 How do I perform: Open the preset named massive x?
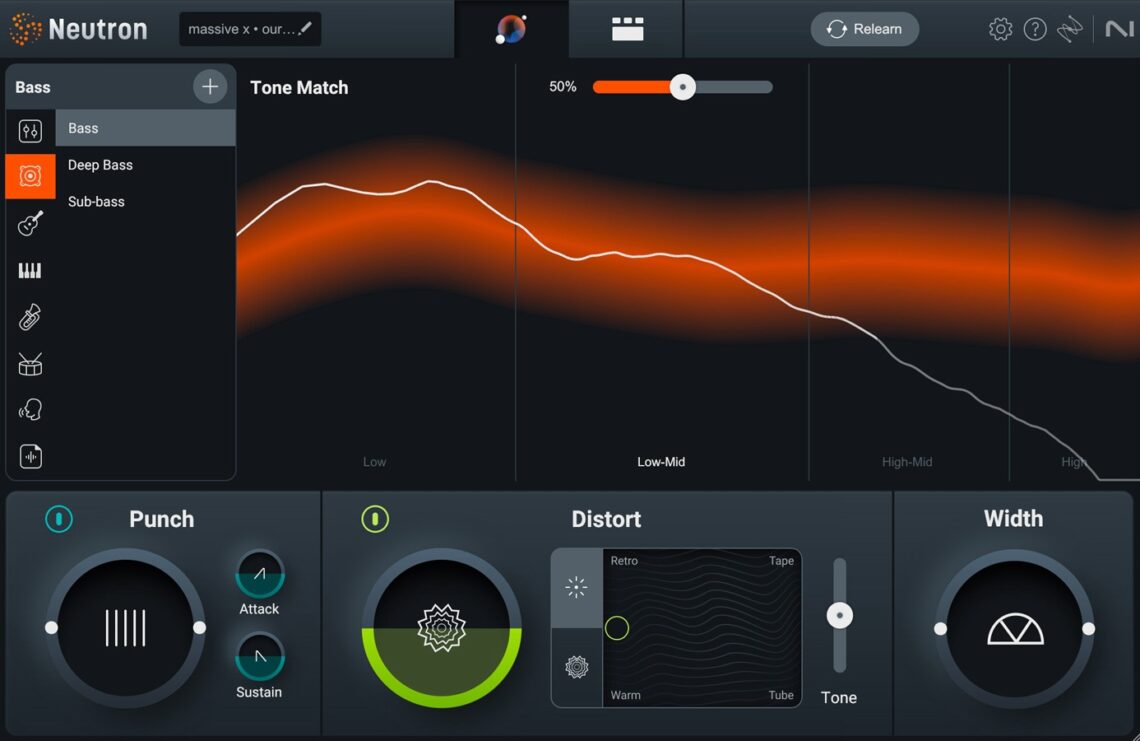240,29
